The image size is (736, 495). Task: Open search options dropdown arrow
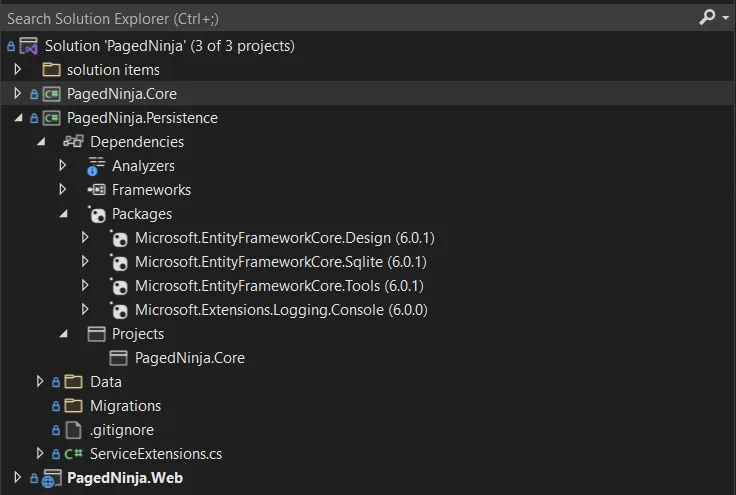coord(726,18)
